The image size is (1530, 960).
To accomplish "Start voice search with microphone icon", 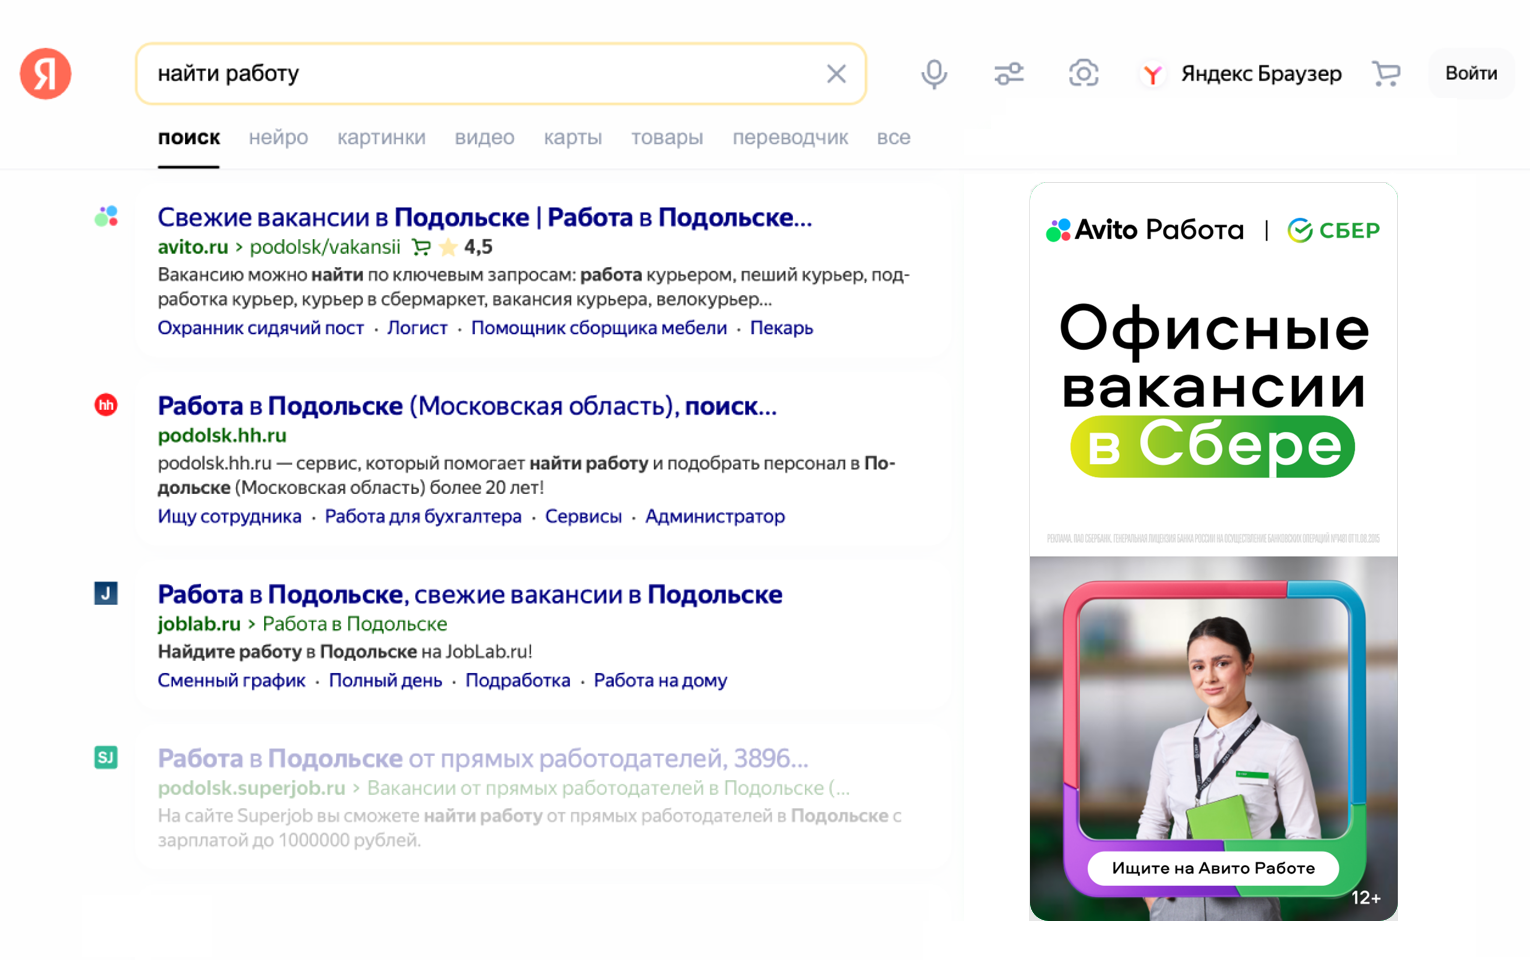I will coord(934,74).
